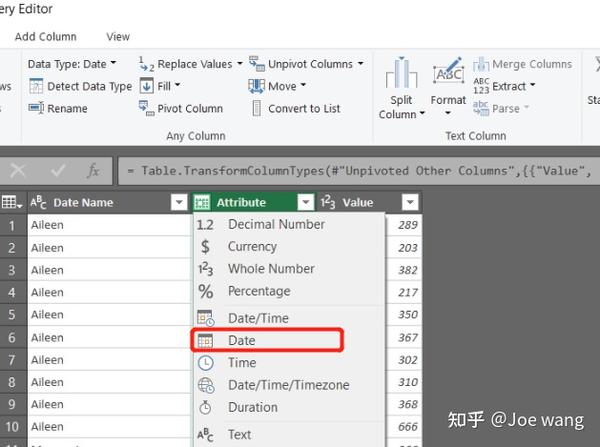The width and height of the screenshot is (600, 447).
Task: Open the Value column filter dropdown
Action: point(410,202)
